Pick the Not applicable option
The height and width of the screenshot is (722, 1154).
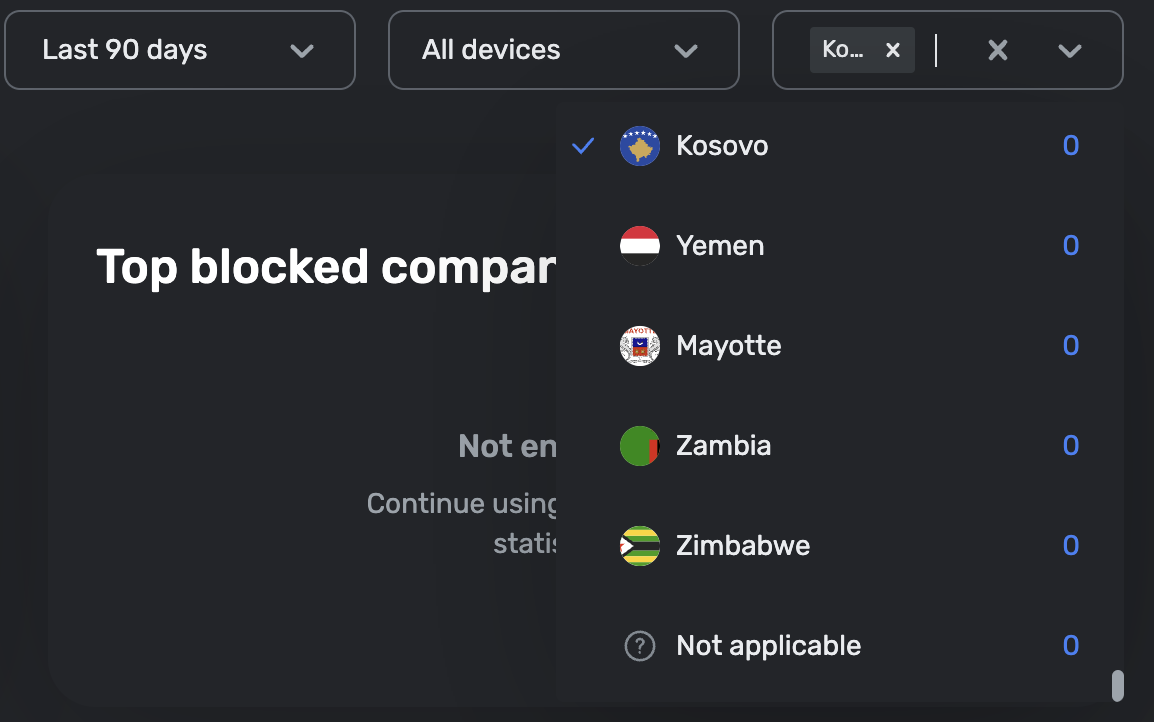(x=768, y=646)
